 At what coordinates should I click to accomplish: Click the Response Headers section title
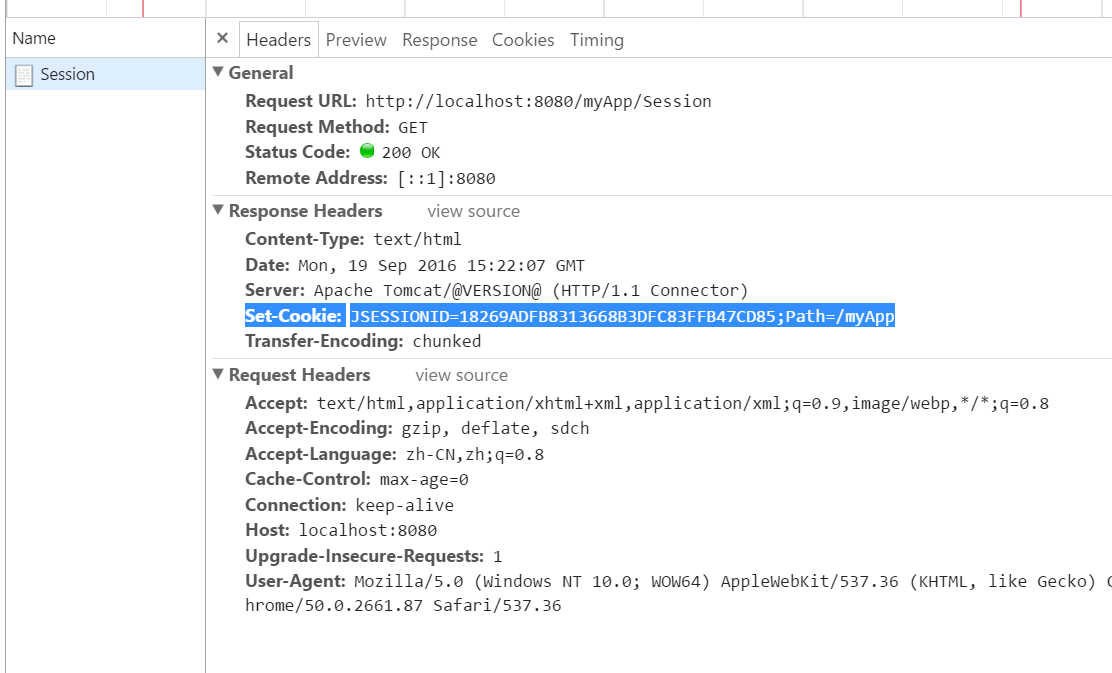(x=306, y=211)
